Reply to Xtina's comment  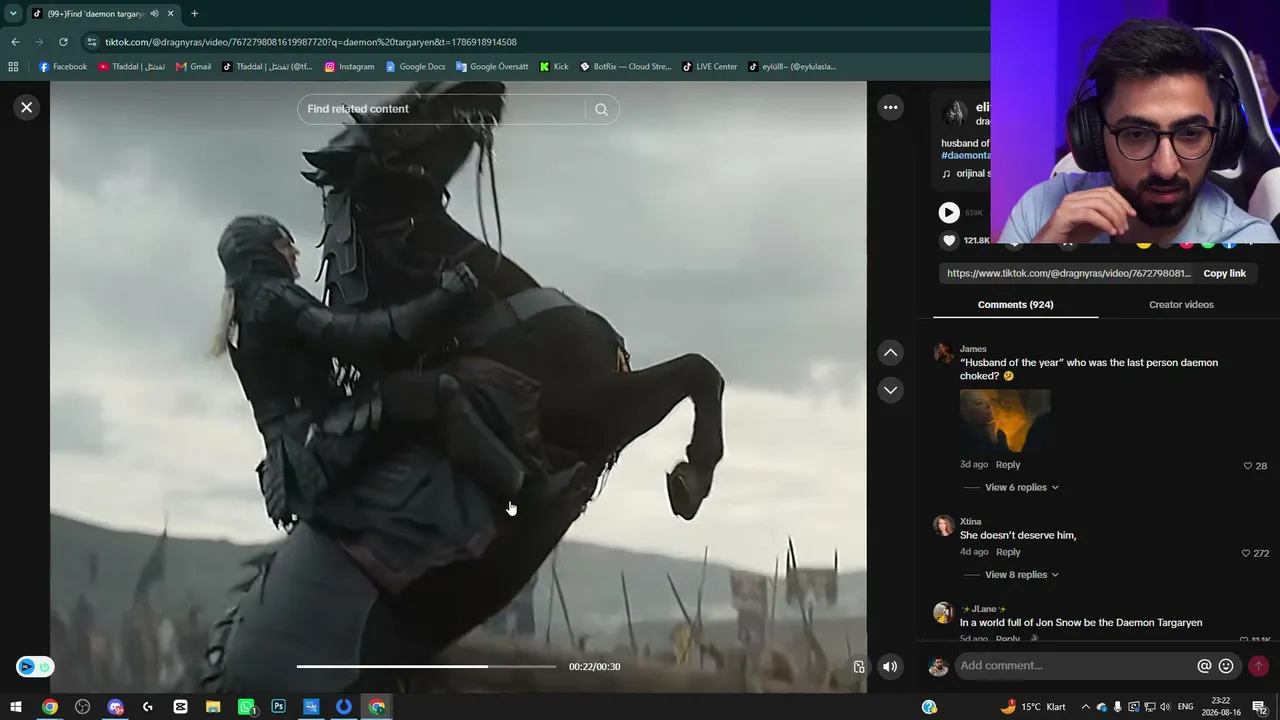click(x=1008, y=552)
